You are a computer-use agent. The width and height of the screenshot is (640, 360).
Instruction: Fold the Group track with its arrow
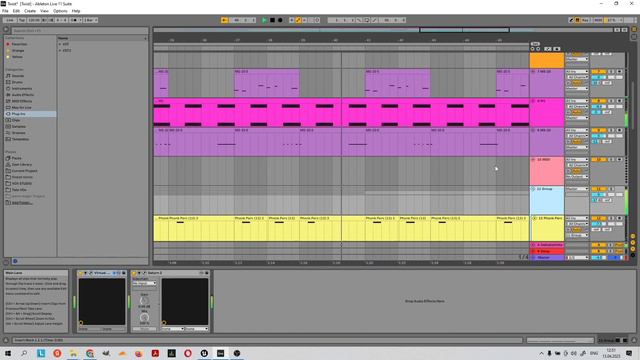click(533, 189)
